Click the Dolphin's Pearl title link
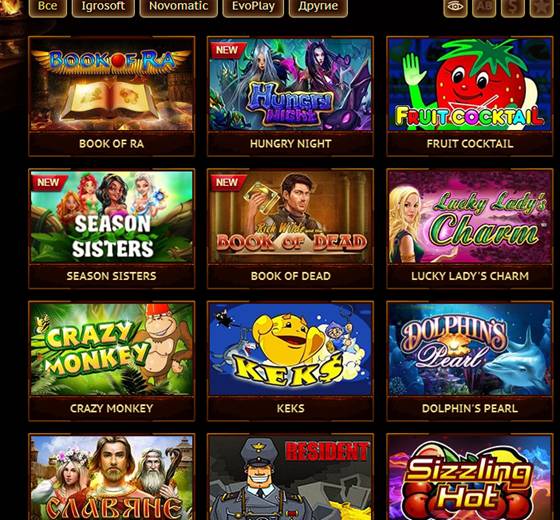560x520 pixels. pyautogui.click(x=470, y=408)
